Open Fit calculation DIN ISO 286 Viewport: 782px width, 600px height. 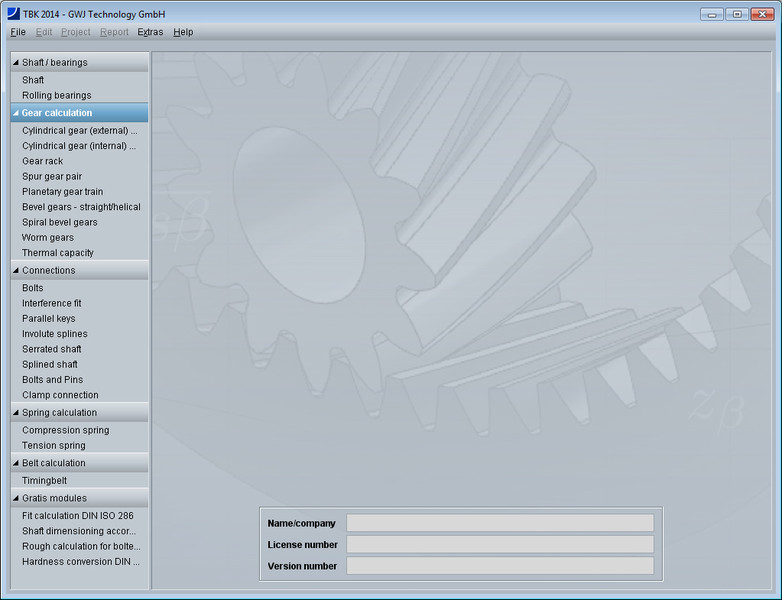tap(77, 516)
